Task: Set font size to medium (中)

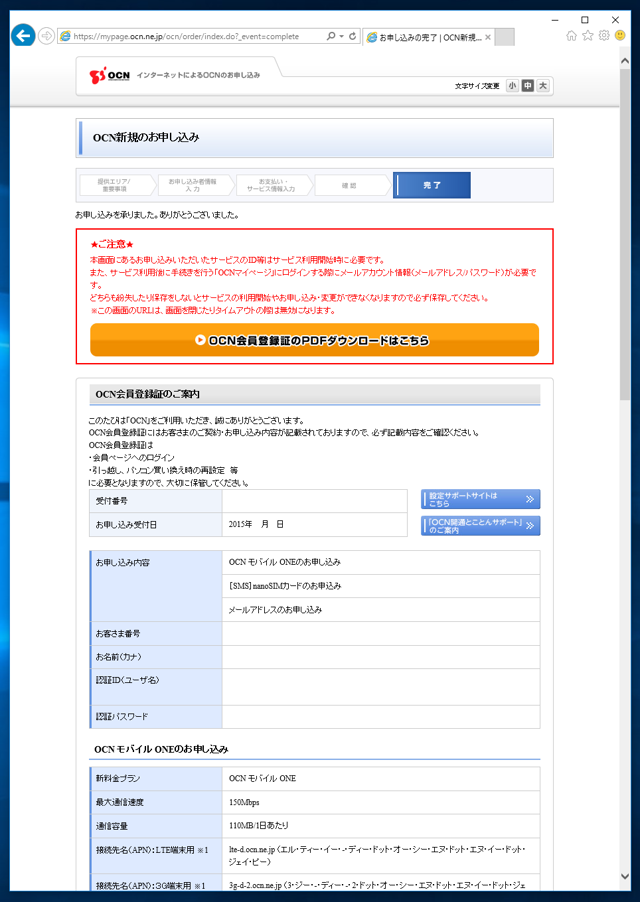Action: 527,86
